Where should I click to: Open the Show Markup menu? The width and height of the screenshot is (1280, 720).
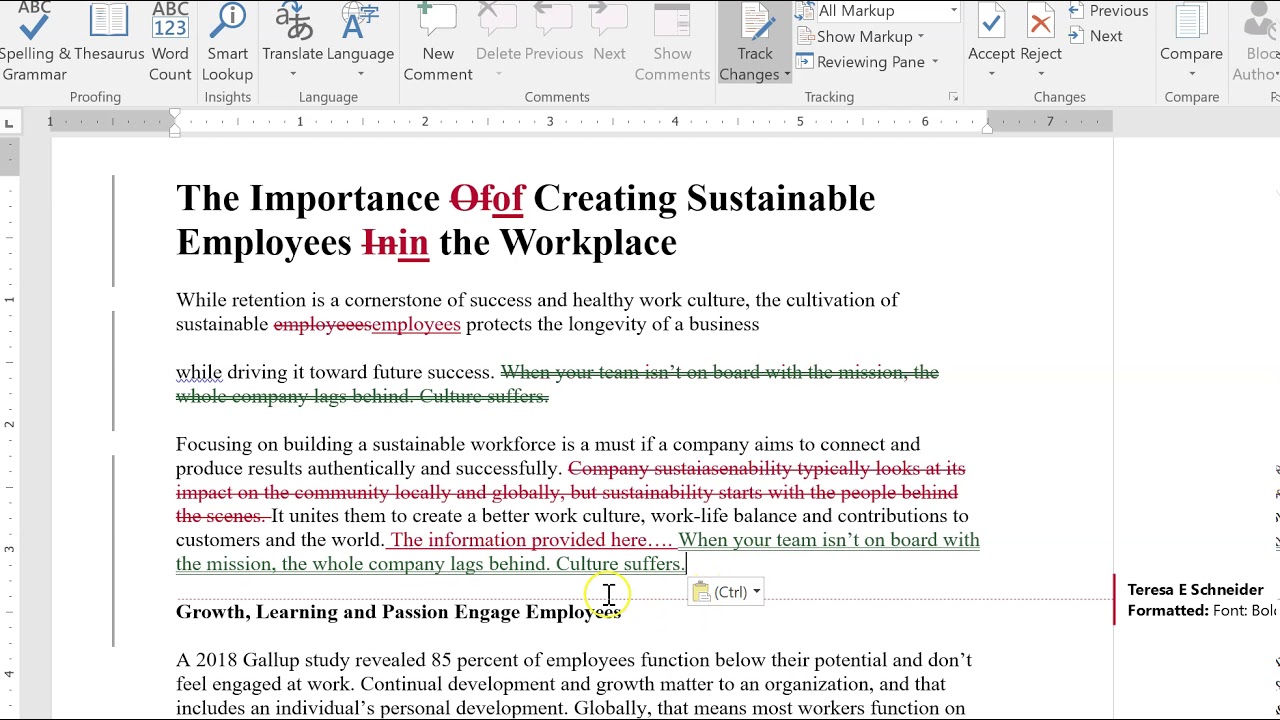[861, 37]
